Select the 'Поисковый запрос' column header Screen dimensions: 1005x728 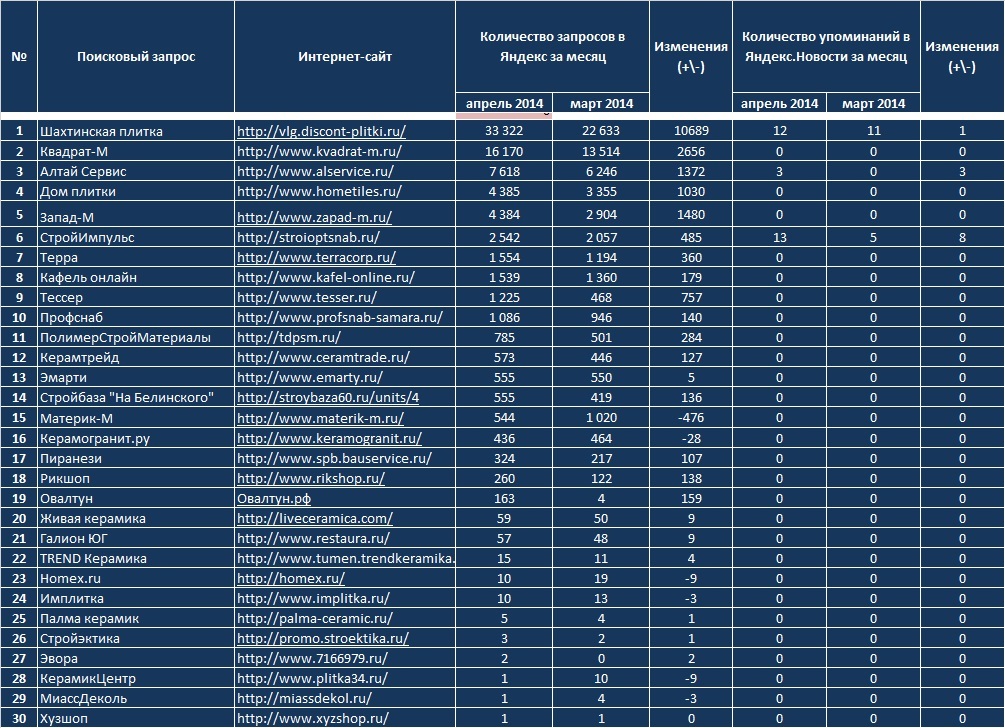pos(136,56)
